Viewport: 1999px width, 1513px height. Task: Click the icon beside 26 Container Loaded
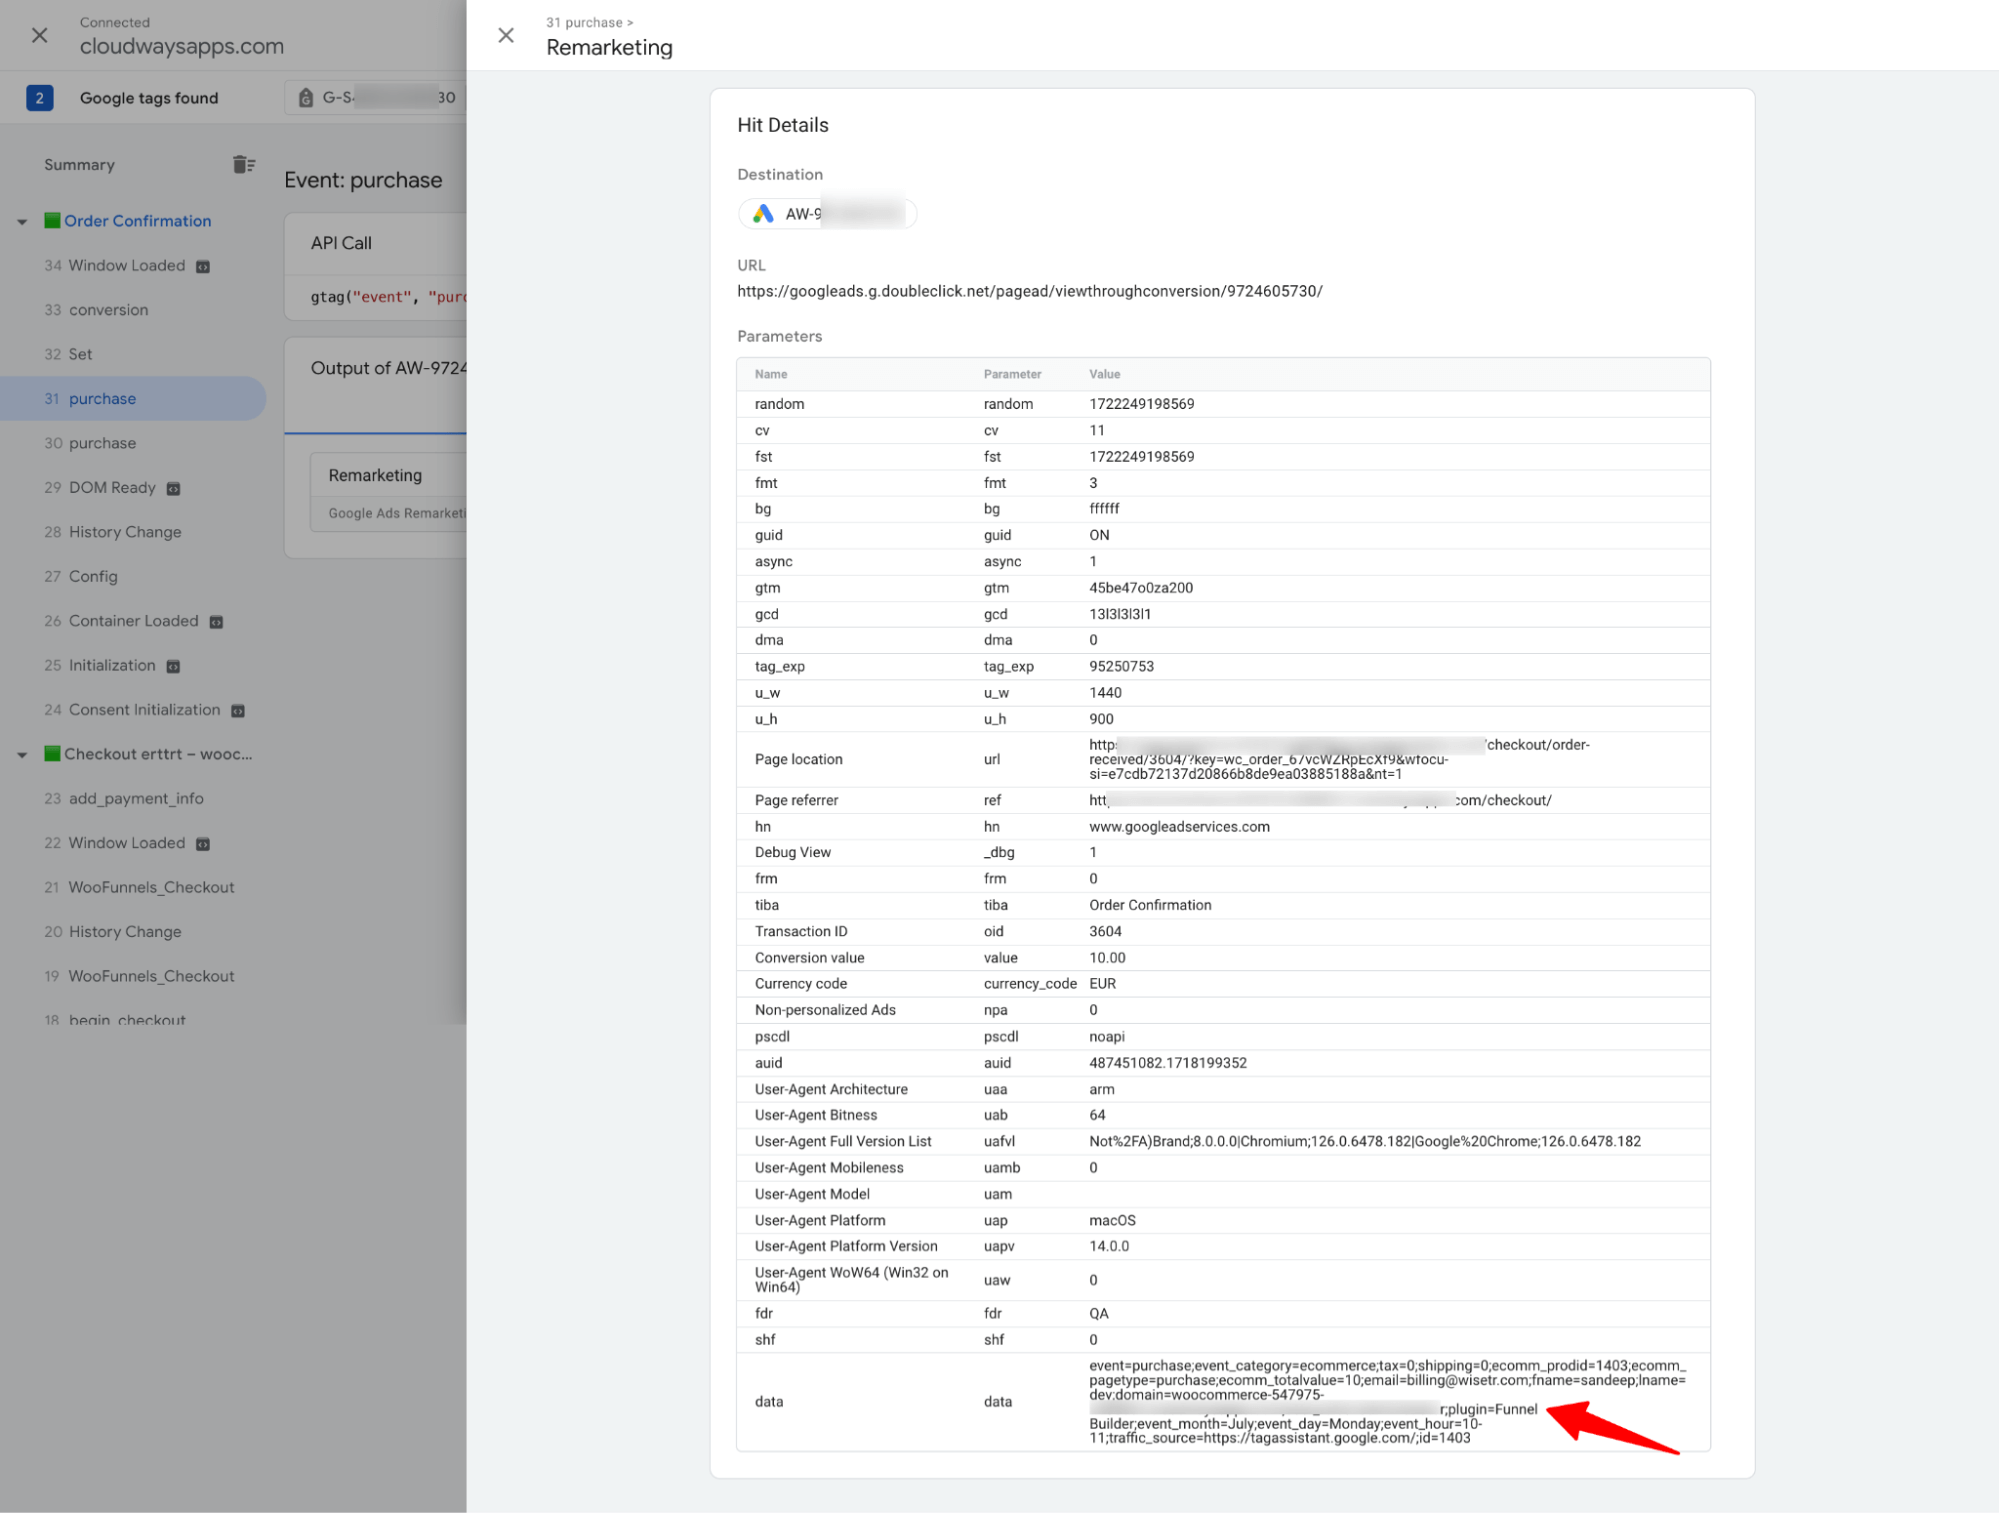(216, 622)
